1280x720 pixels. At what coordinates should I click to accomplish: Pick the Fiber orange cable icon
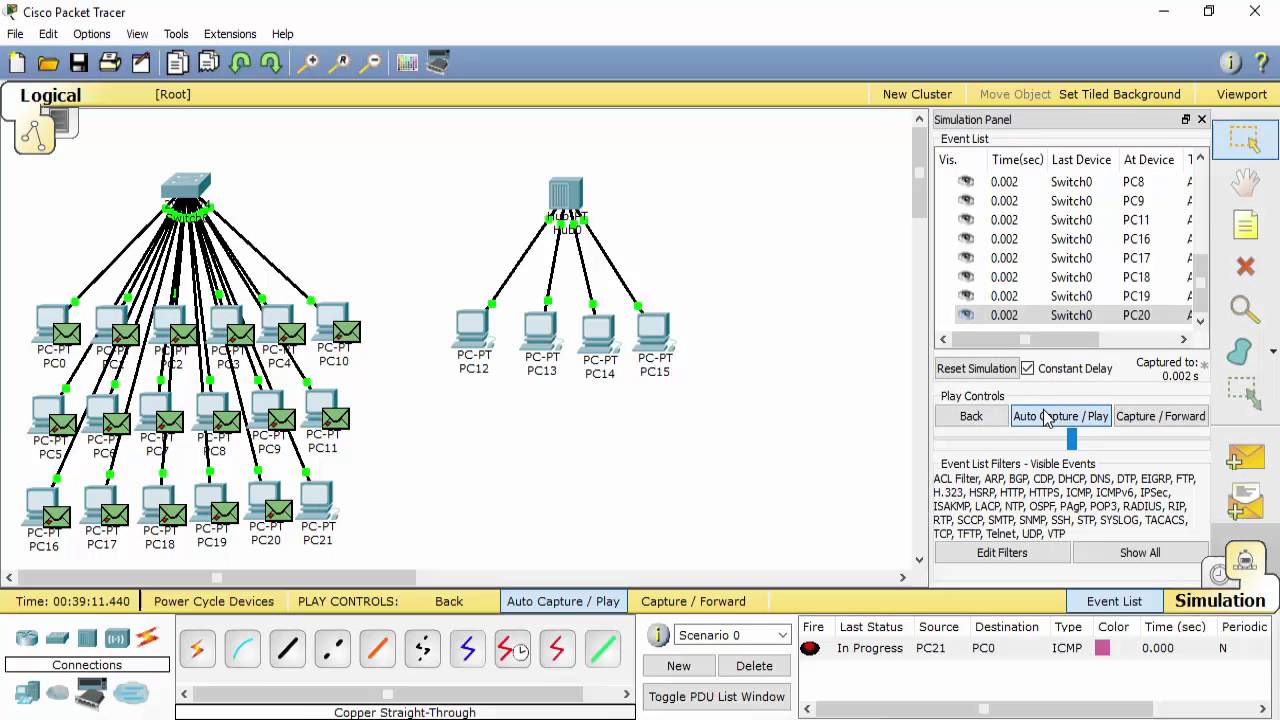pyautogui.click(x=377, y=650)
